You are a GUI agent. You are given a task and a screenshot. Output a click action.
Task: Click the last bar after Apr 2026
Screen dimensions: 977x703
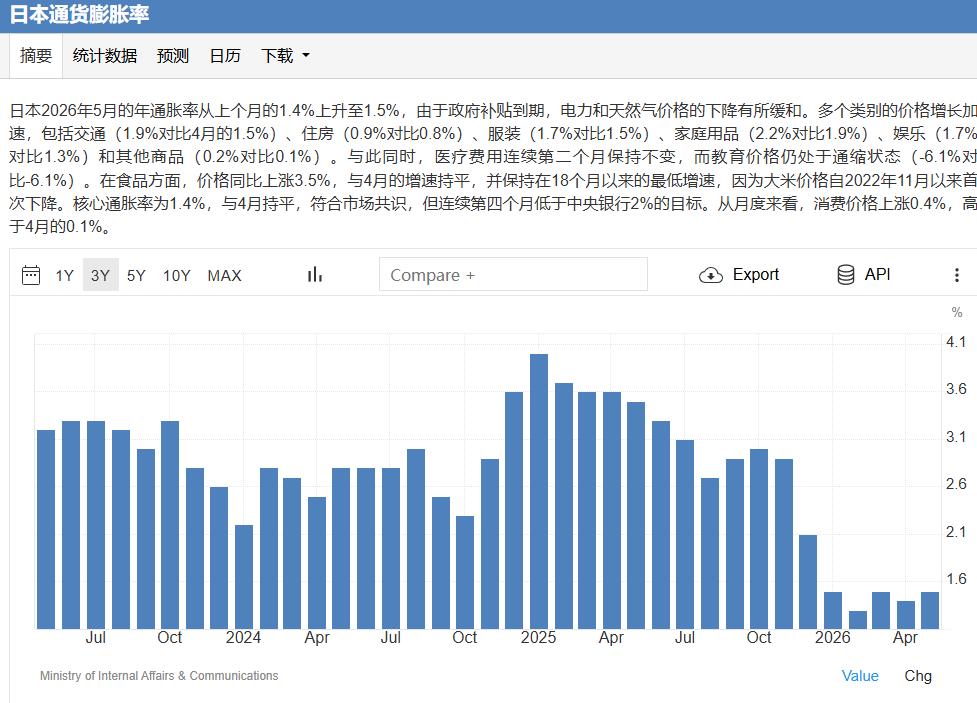click(930, 610)
